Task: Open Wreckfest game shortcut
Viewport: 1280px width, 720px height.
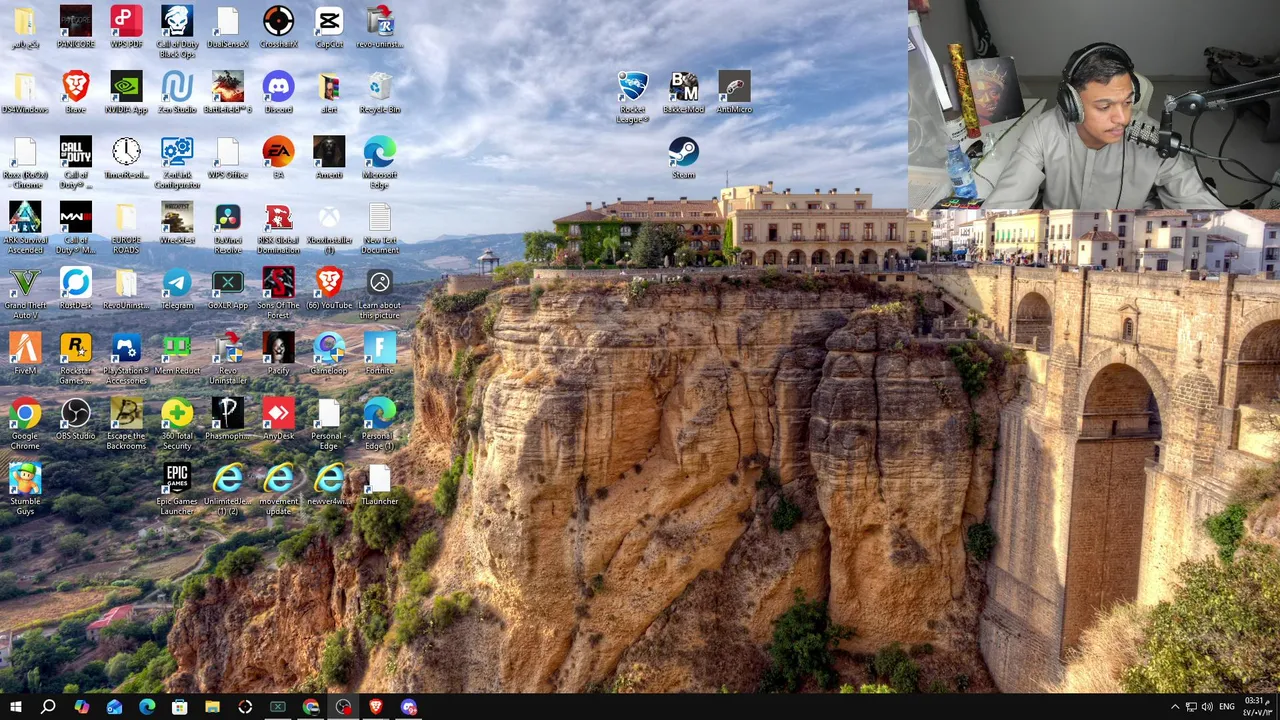Action: coord(177,222)
